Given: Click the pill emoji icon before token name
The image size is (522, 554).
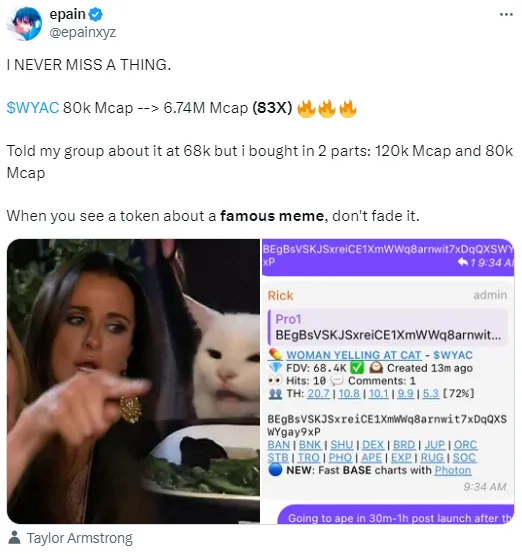Looking at the screenshot, I should [x=275, y=354].
